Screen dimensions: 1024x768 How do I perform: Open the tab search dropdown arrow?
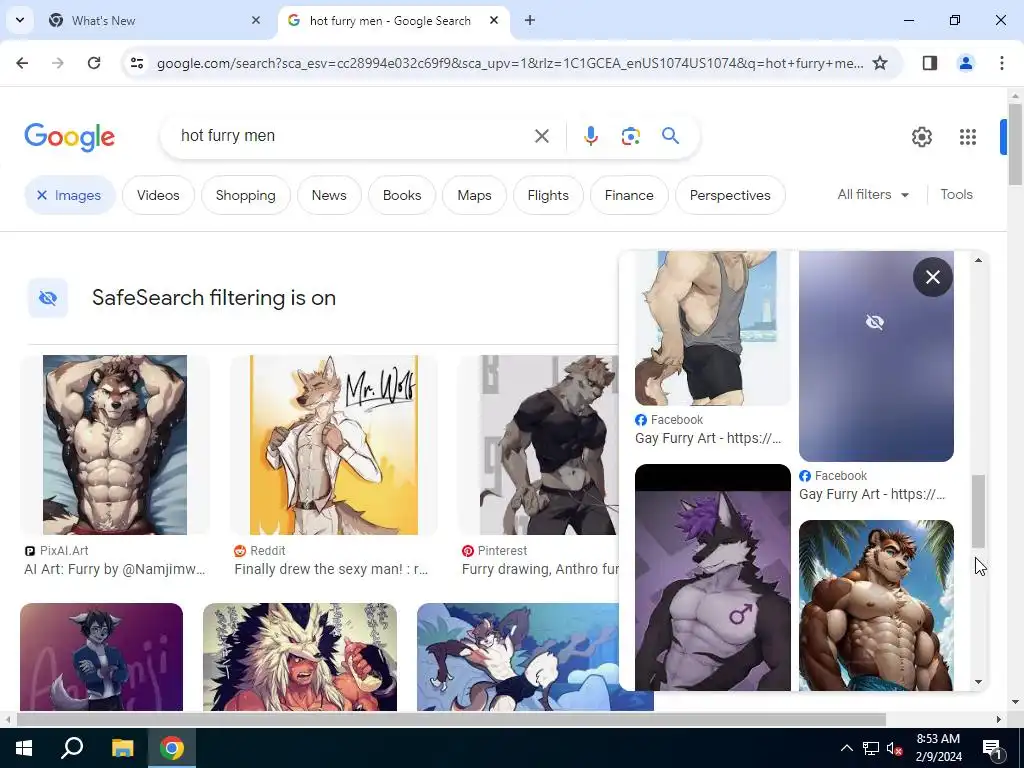(20, 20)
